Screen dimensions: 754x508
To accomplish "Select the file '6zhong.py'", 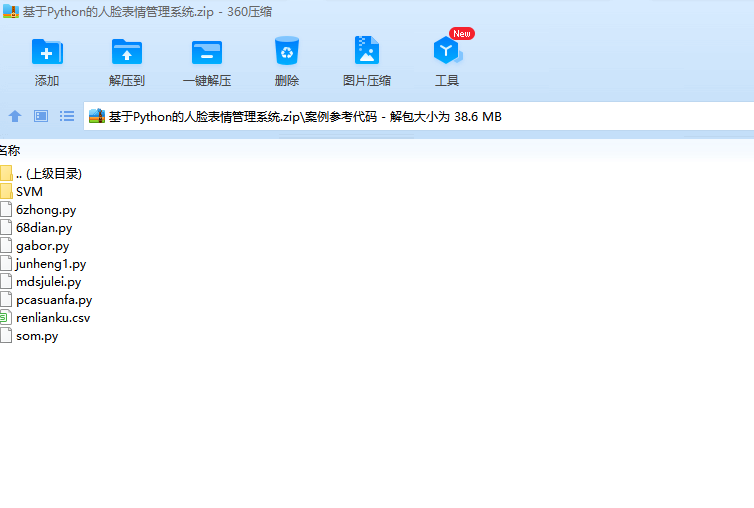I will (46, 210).
